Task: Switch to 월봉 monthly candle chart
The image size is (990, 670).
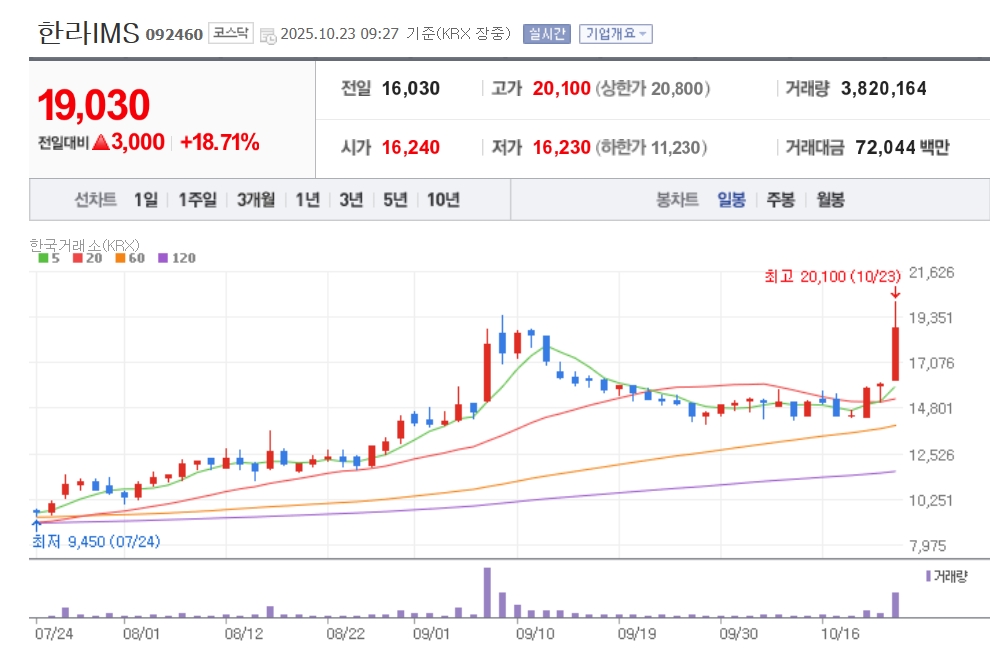Action: (x=830, y=199)
